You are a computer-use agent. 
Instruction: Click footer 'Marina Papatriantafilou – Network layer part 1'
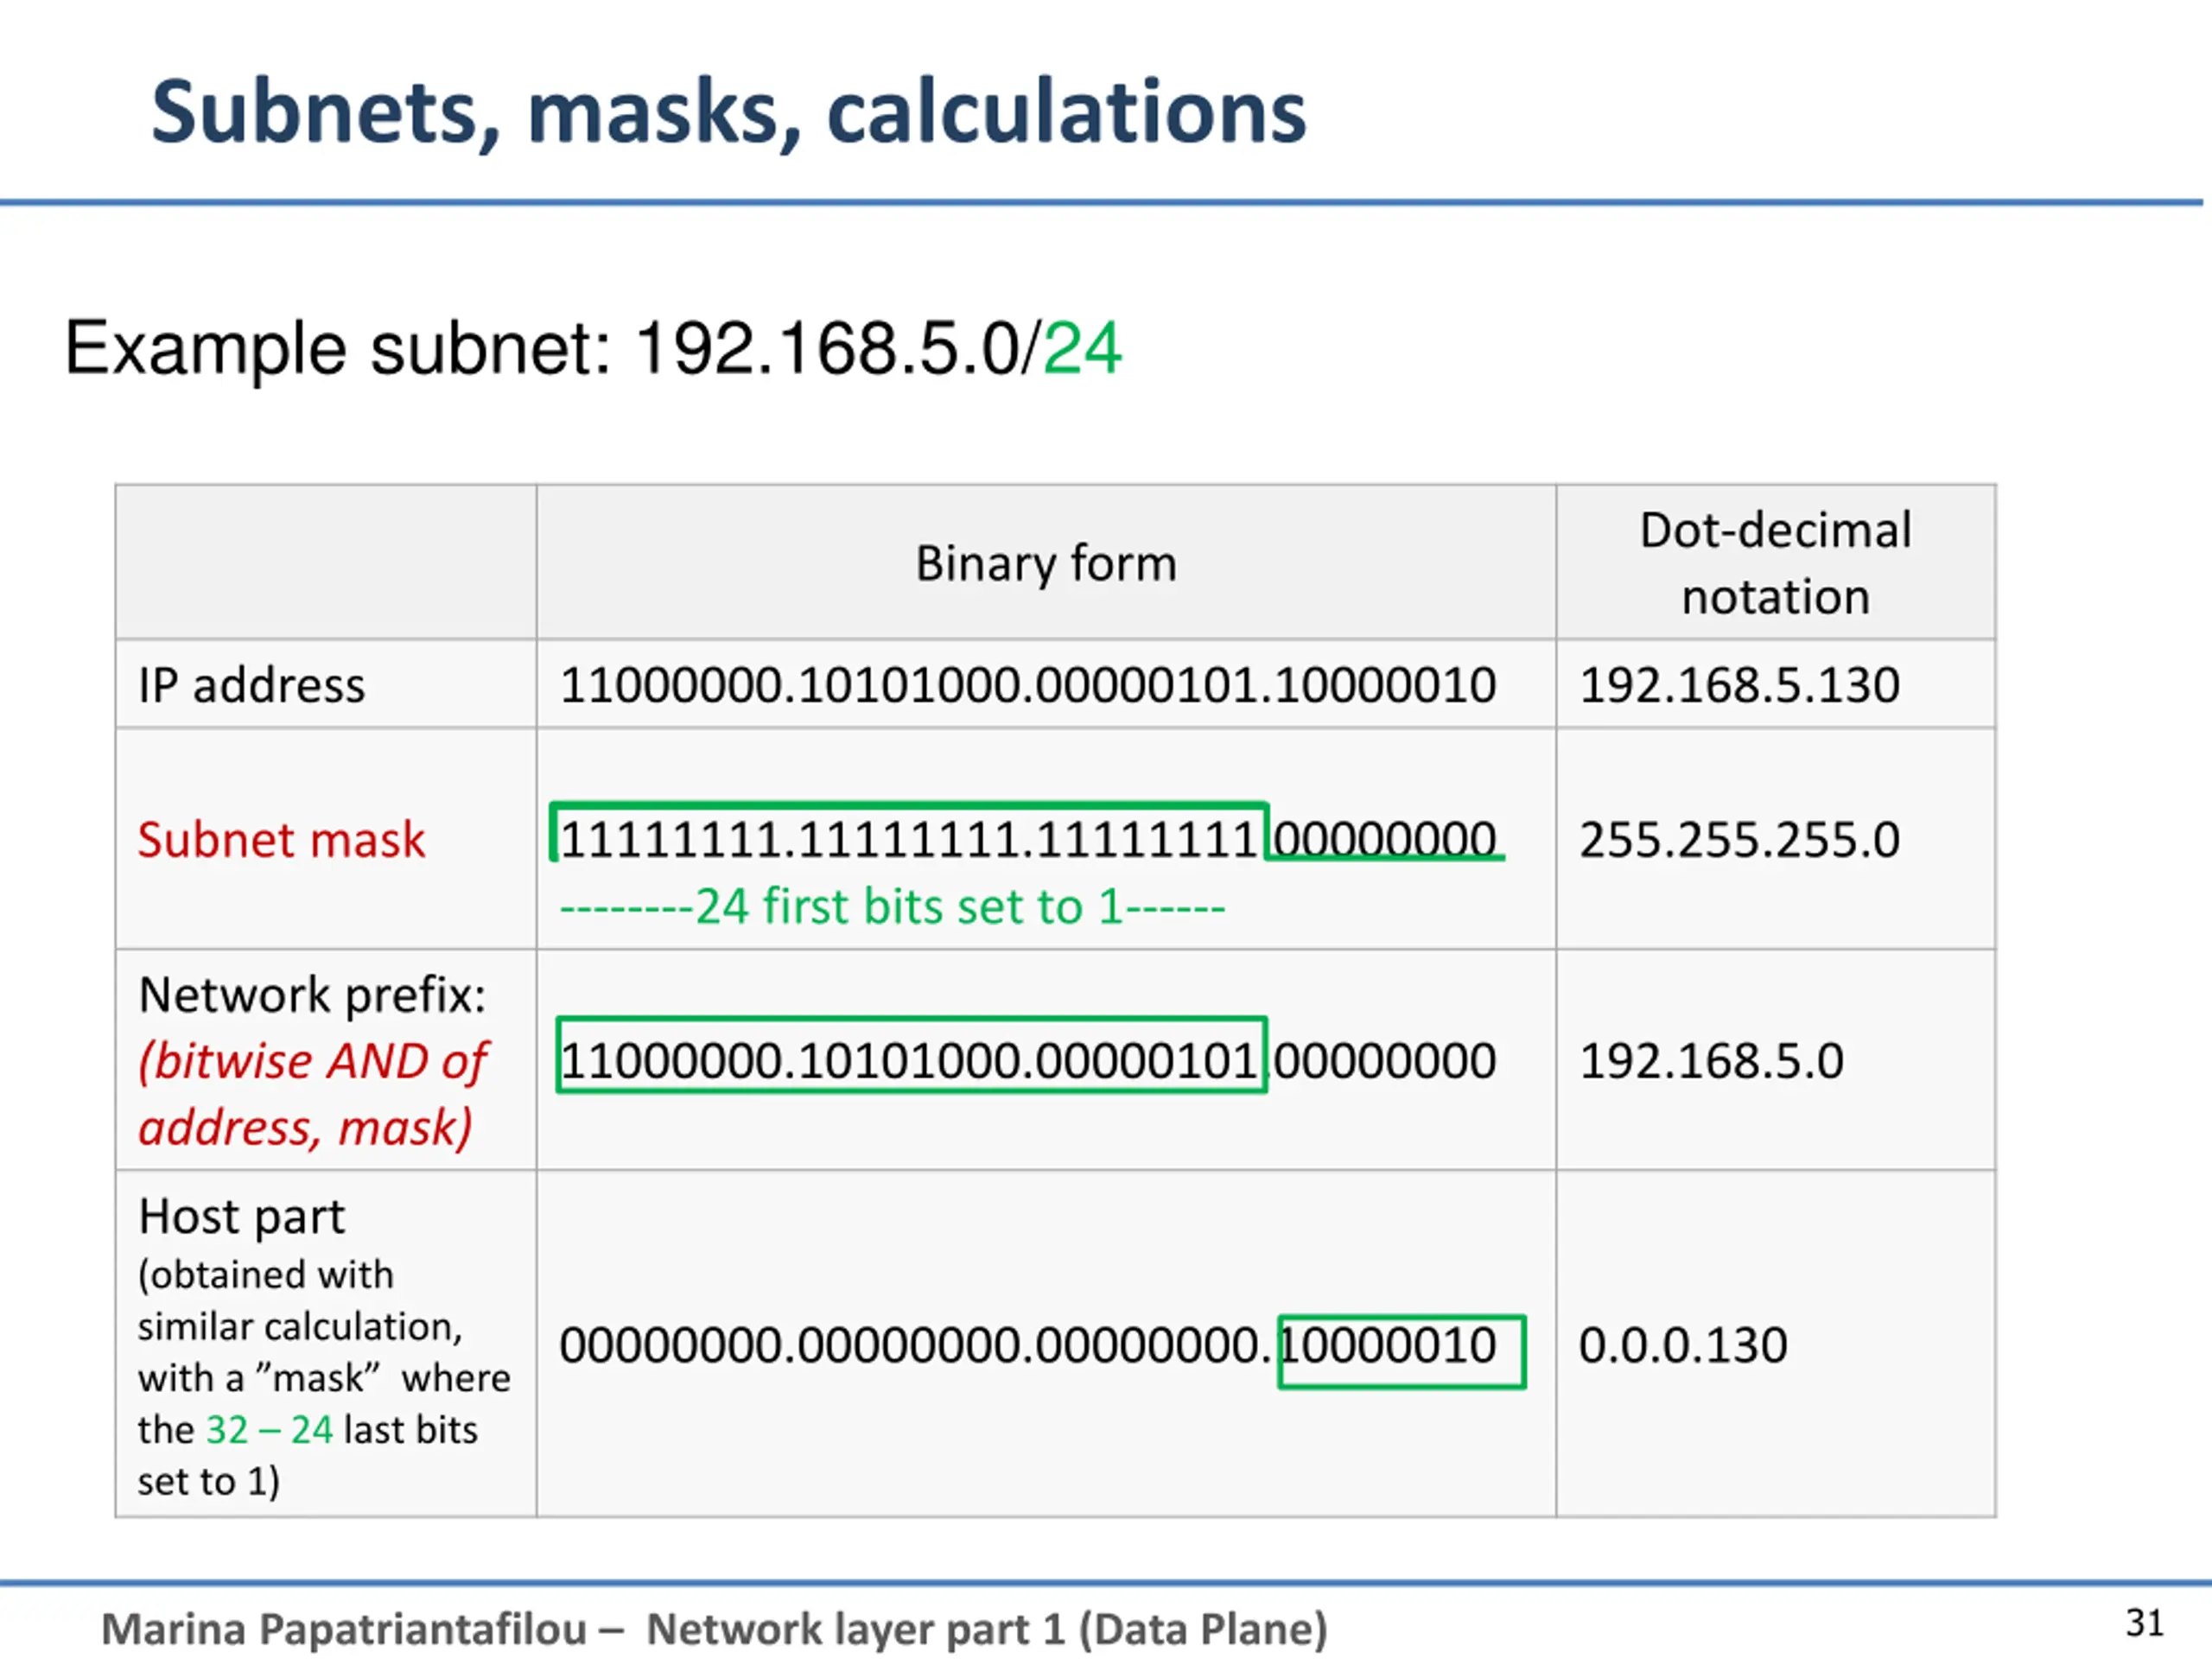click(714, 1629)
